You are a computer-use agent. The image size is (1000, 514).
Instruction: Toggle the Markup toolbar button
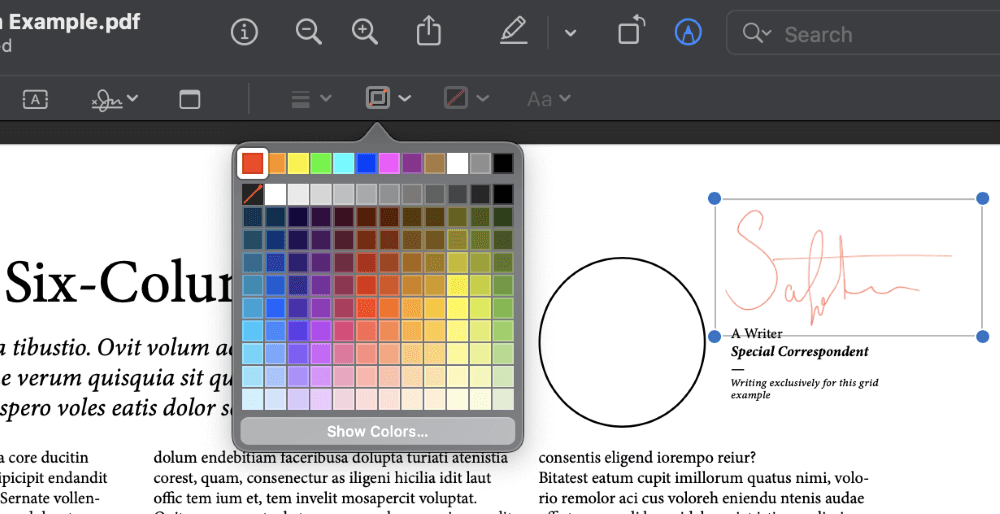tap(688, 32)
